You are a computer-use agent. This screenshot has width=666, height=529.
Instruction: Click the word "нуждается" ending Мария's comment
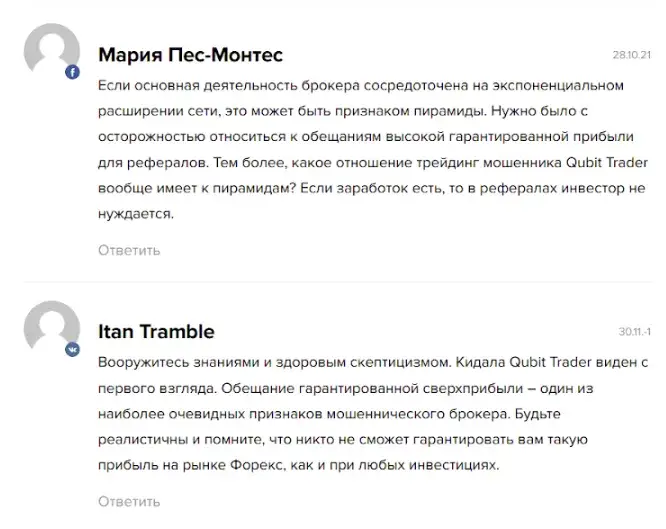click(135, 214)
